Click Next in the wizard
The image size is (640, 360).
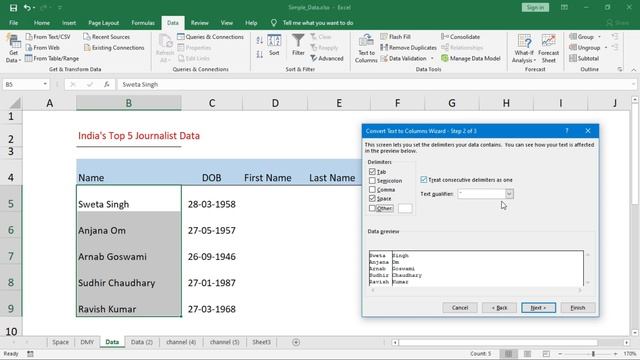pos(538,308)
